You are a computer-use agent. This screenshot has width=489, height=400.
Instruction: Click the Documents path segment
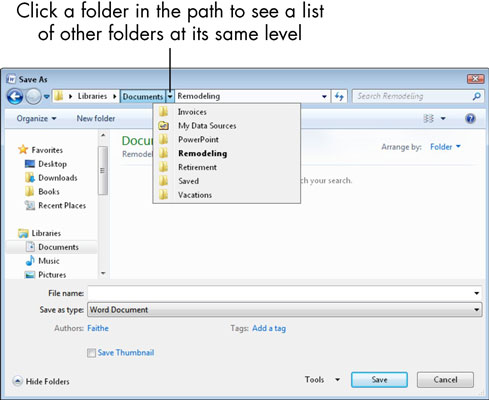tap(143, 97)
